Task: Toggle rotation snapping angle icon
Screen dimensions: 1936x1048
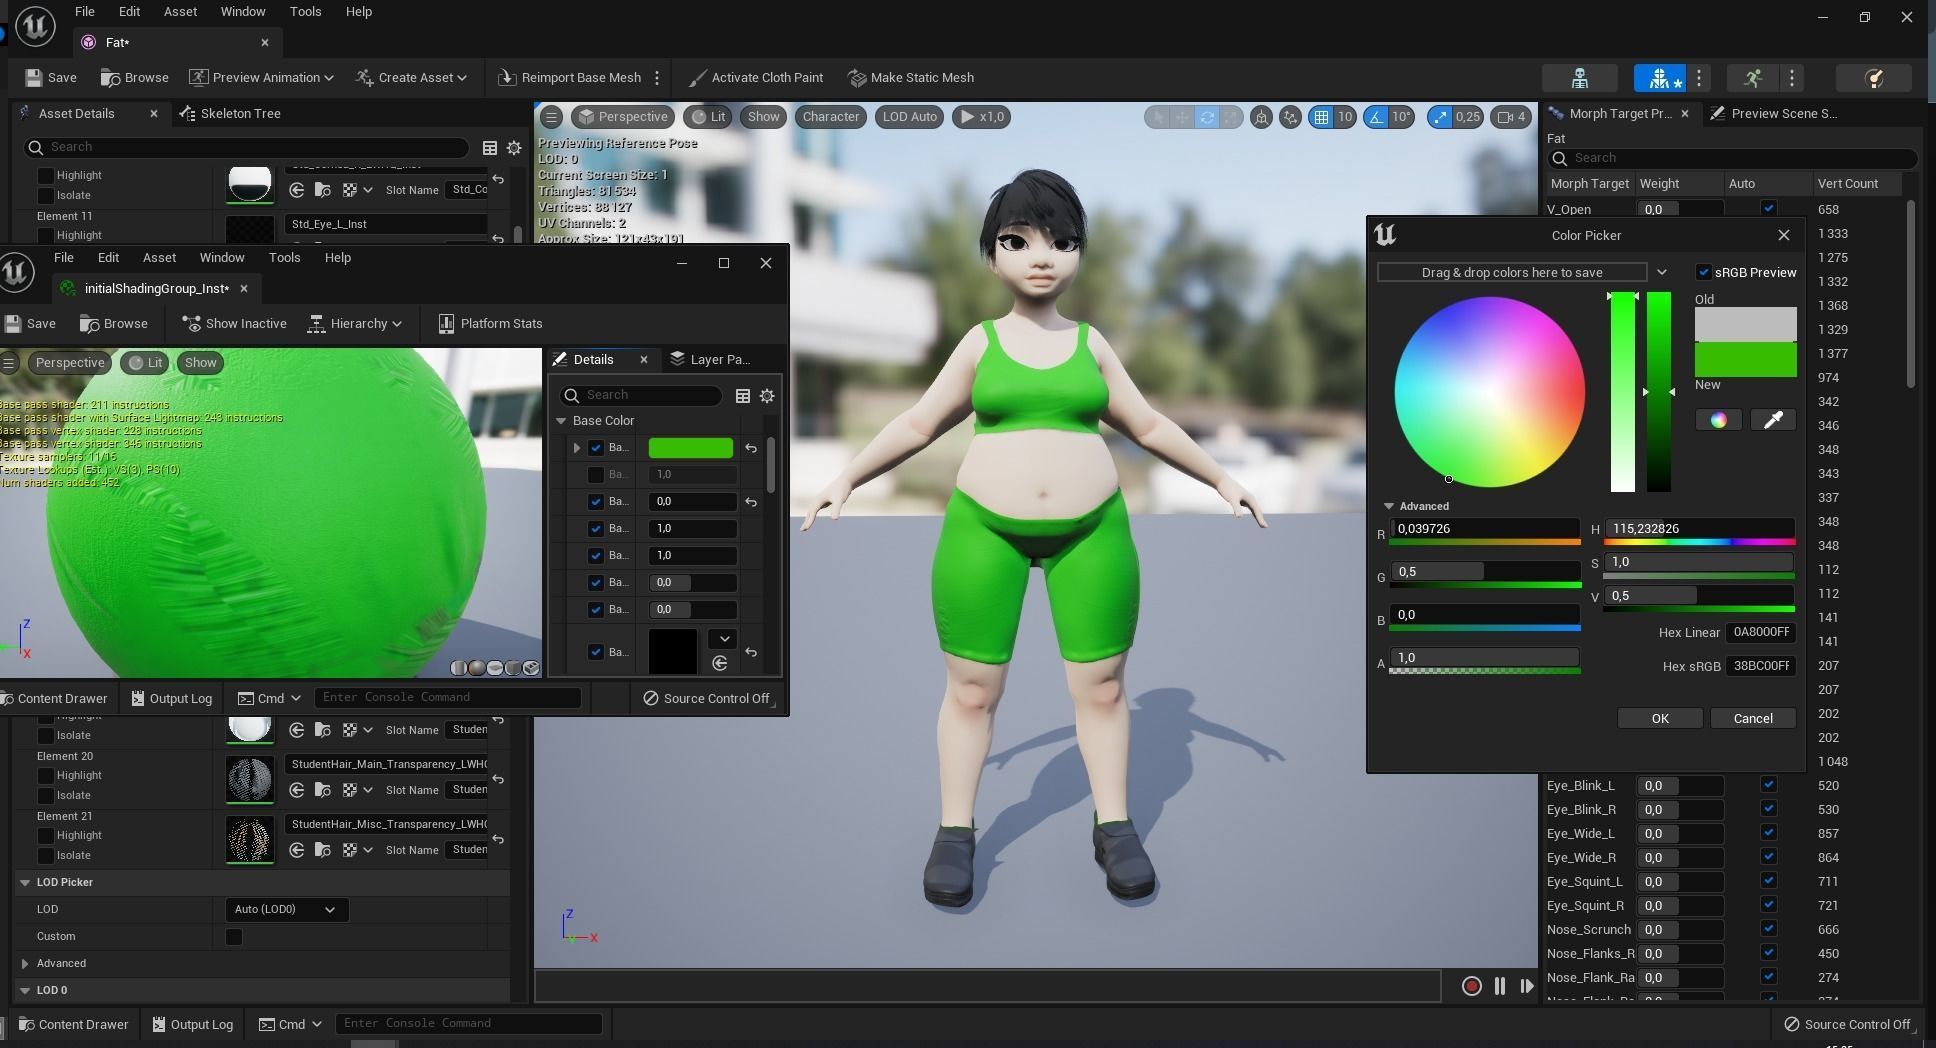Action: (x=1377, y=117)
